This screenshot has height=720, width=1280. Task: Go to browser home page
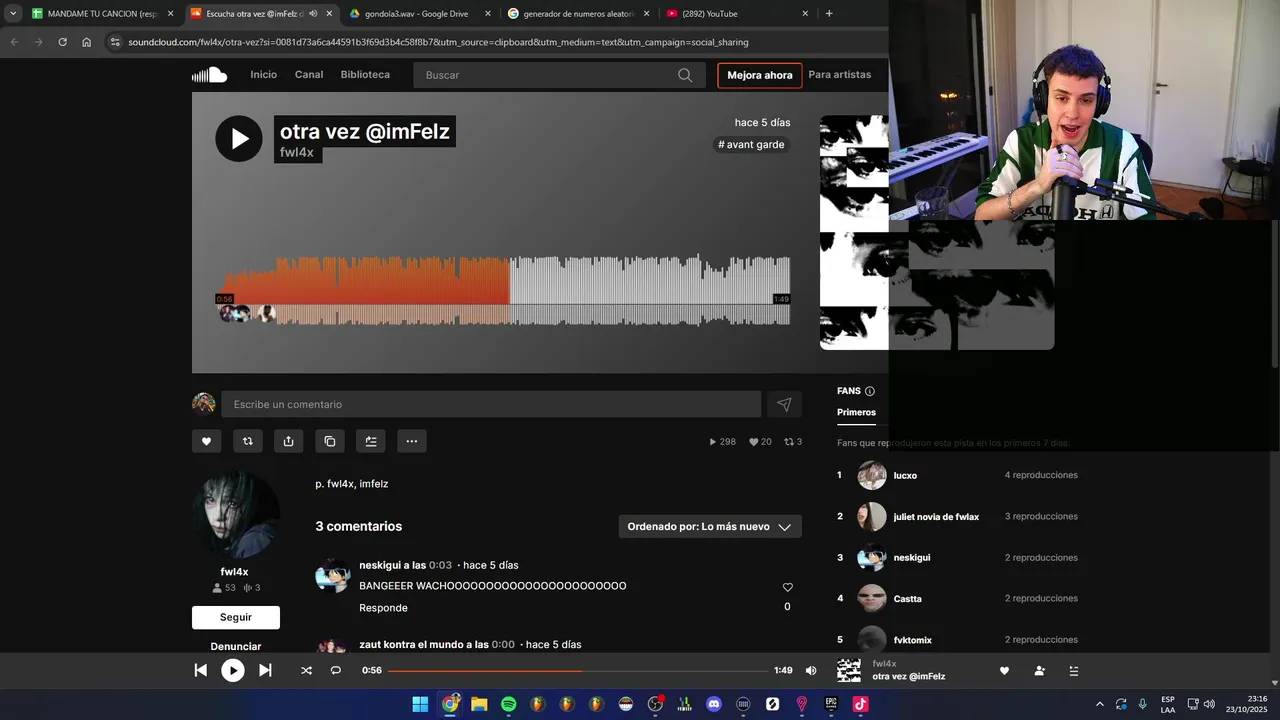(x=87, y=42)
